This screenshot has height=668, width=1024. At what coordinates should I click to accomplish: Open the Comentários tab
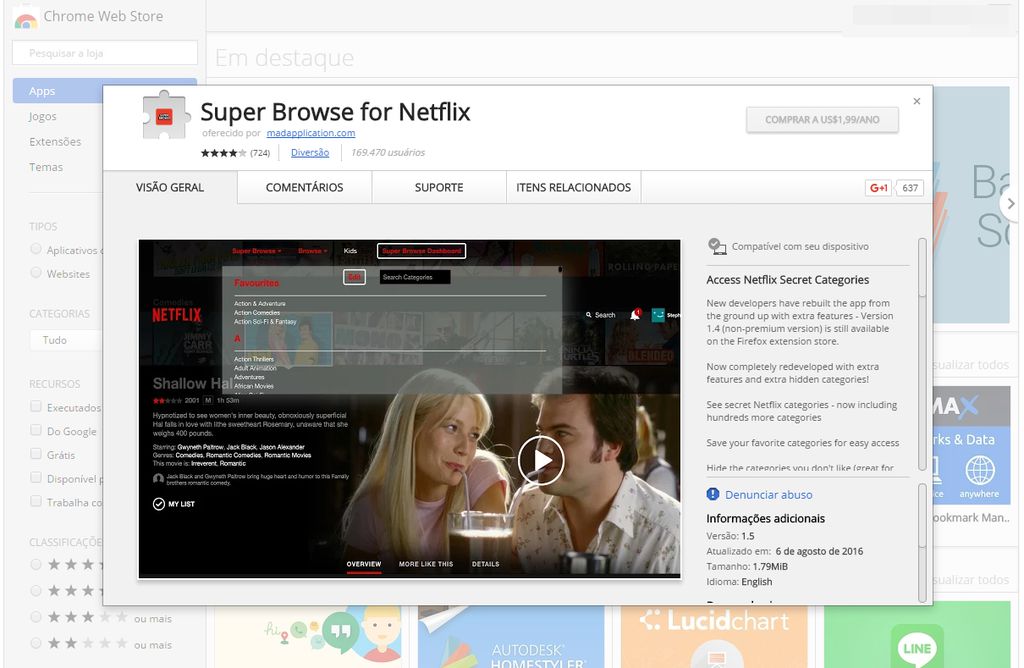(x=304, y=187)
